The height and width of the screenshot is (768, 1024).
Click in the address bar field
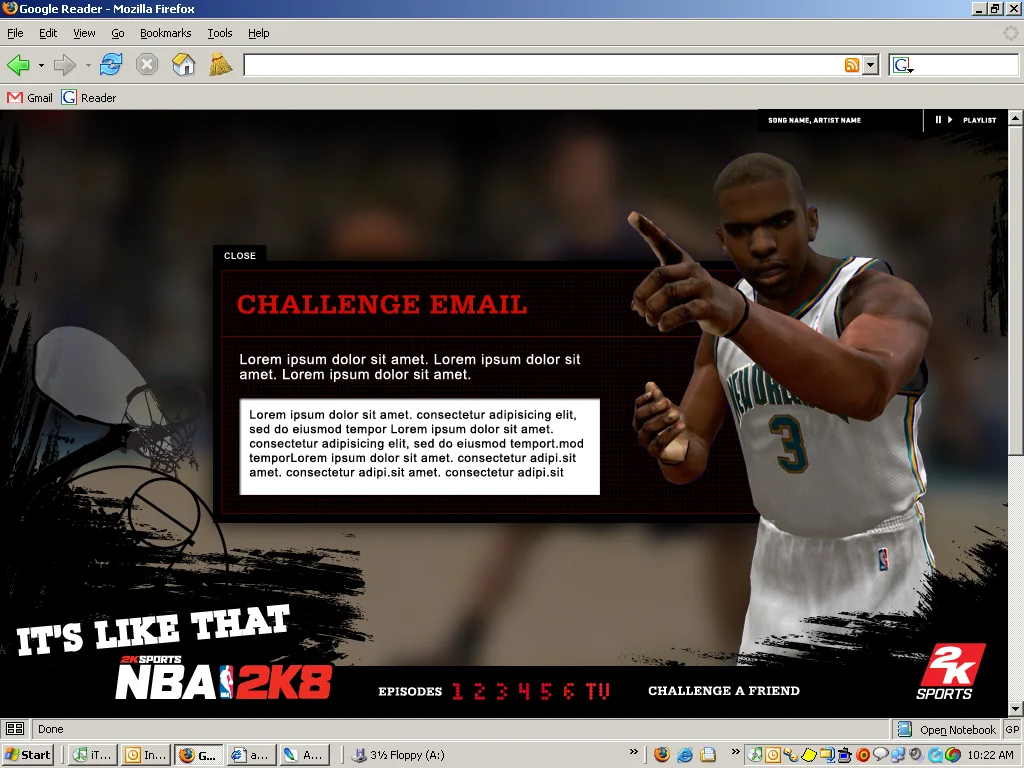[x=543, y=65]
